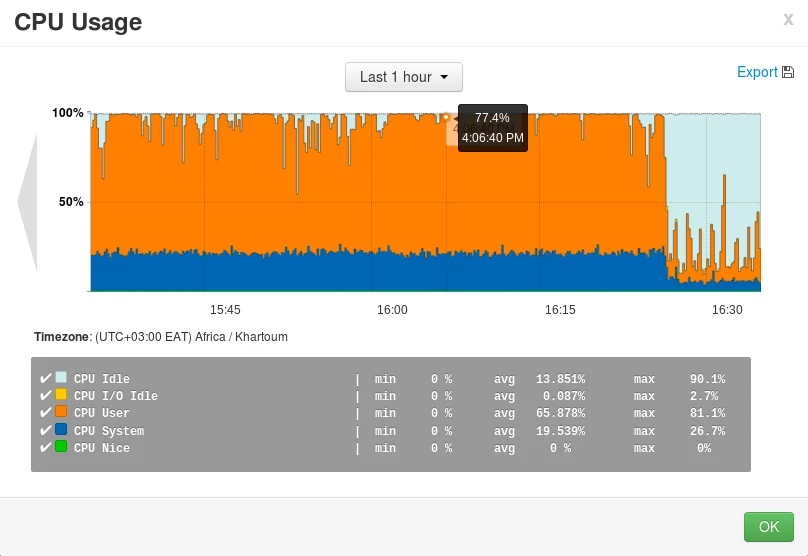
Task: Open the Last 1 hour time range dropdown
Action: pos(403,77)
